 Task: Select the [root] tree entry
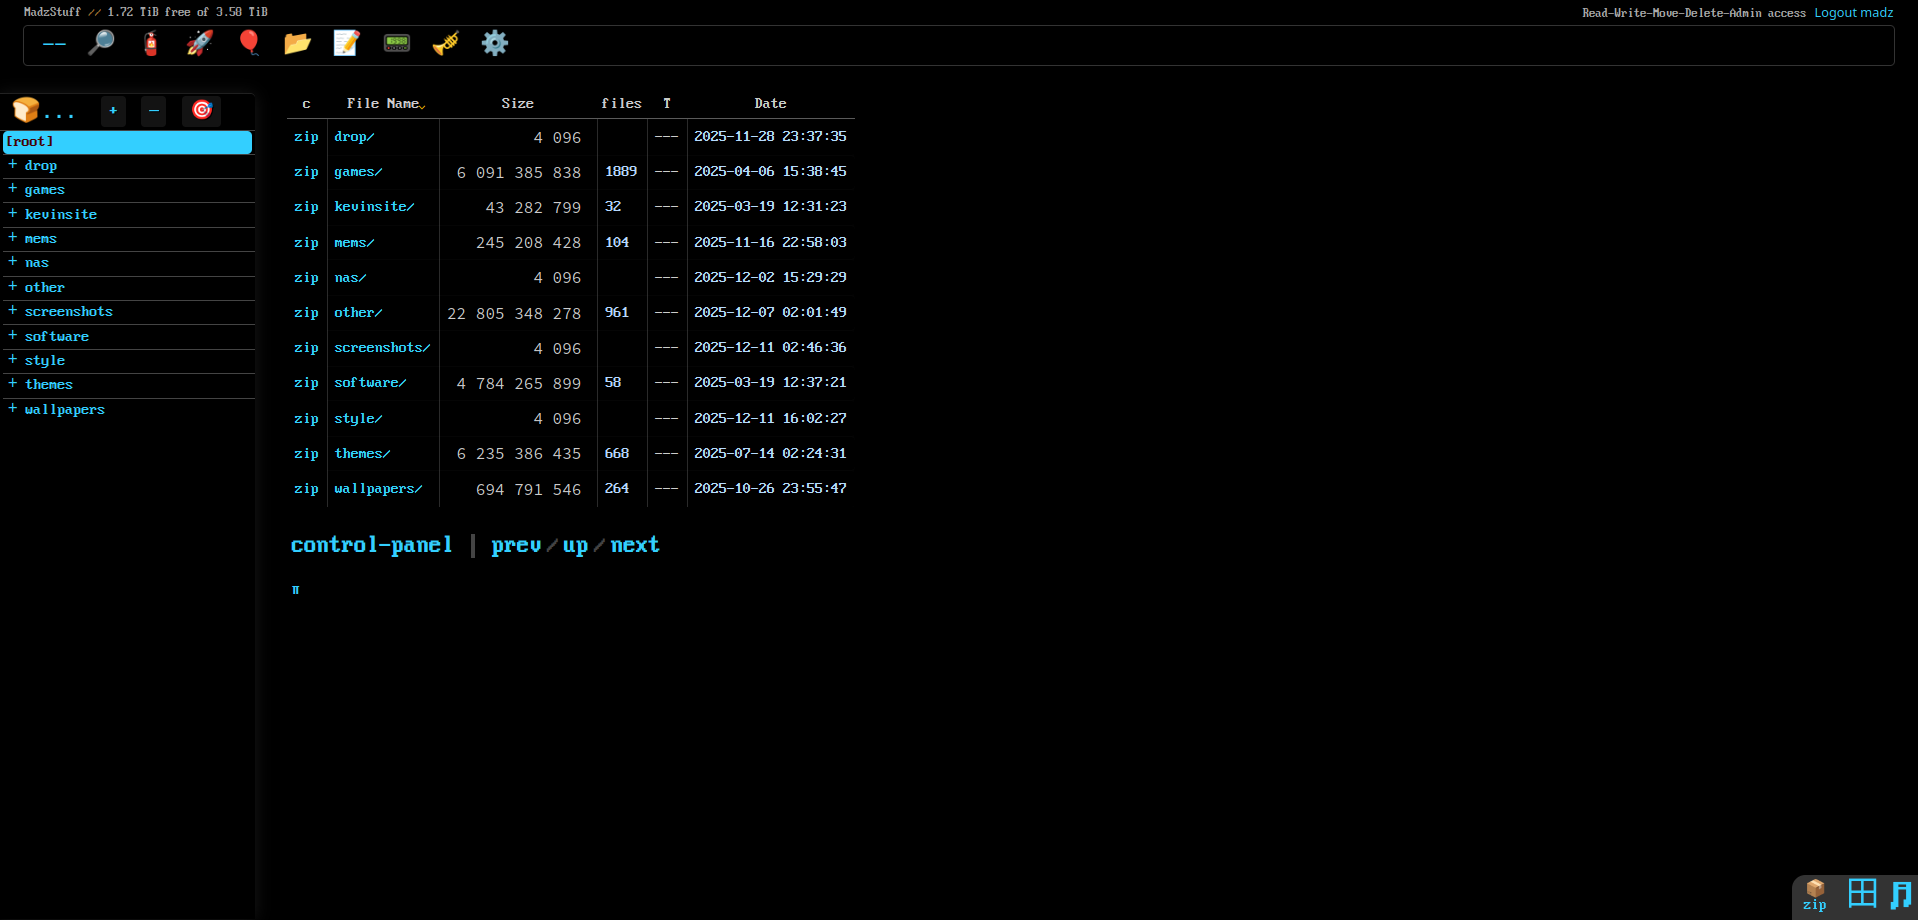[x=127, y=142]
